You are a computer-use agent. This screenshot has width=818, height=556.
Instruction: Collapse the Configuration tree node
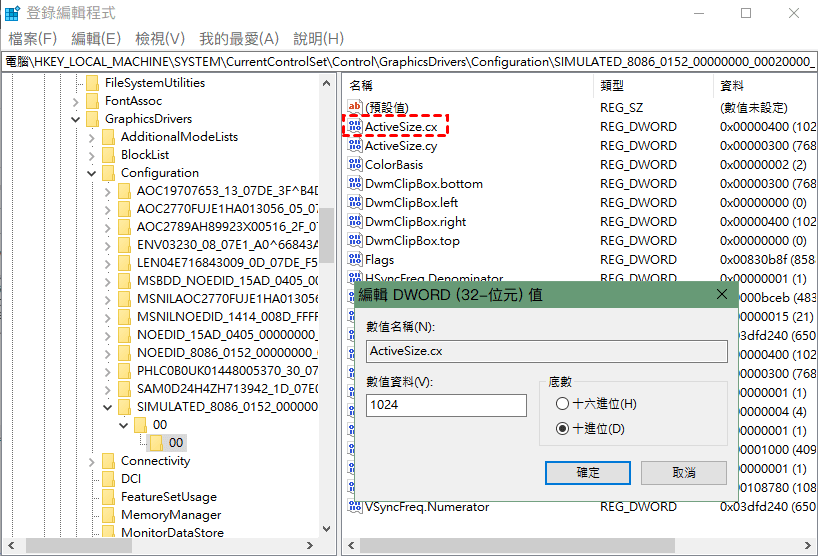[x=92, y=174]
